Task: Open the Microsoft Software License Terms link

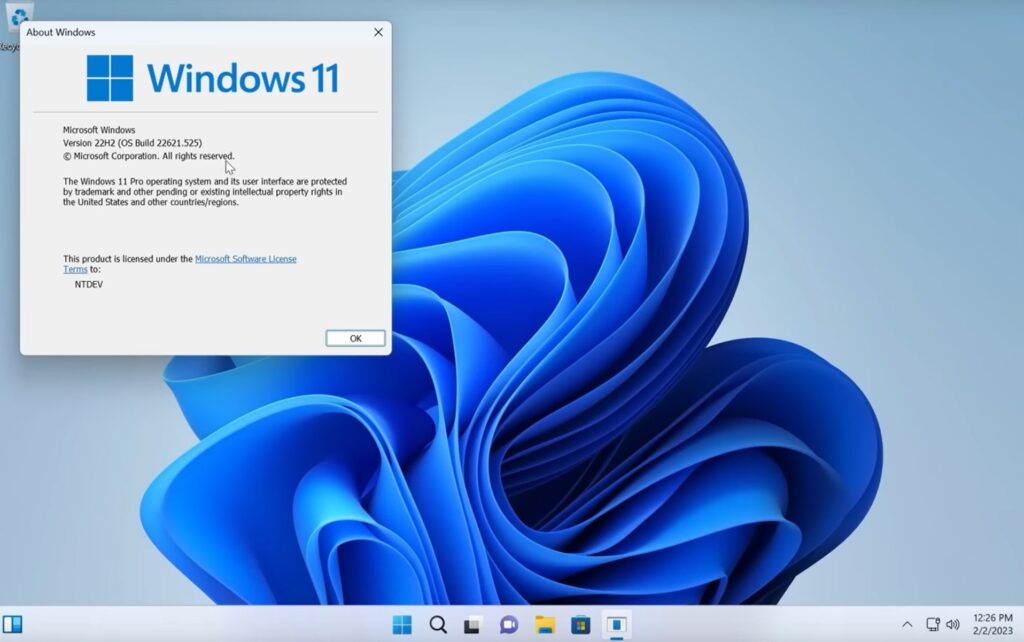Action: pyautogui.click(x=245, y=259)
